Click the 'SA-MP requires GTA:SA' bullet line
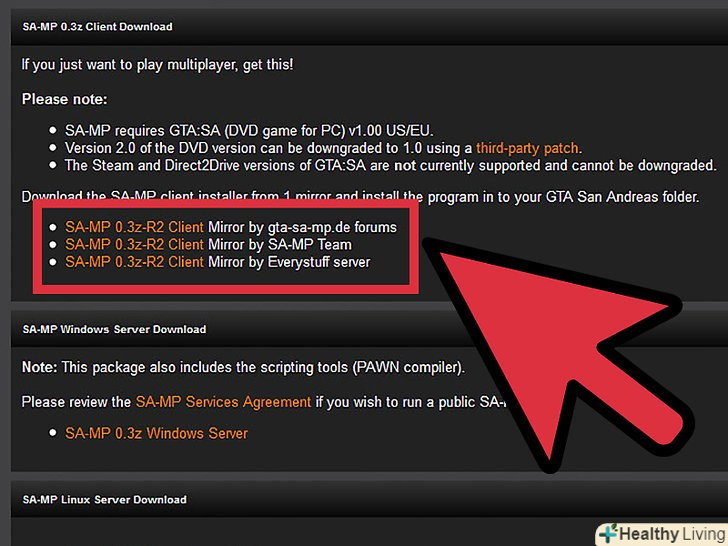728x546 pixels. point(249,130)
